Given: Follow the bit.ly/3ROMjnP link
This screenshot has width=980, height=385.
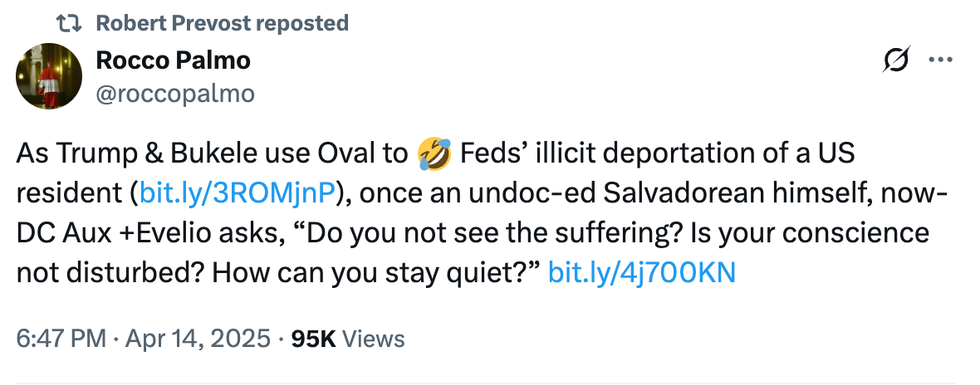Looking at the screenshot, I should coord(234,193).
